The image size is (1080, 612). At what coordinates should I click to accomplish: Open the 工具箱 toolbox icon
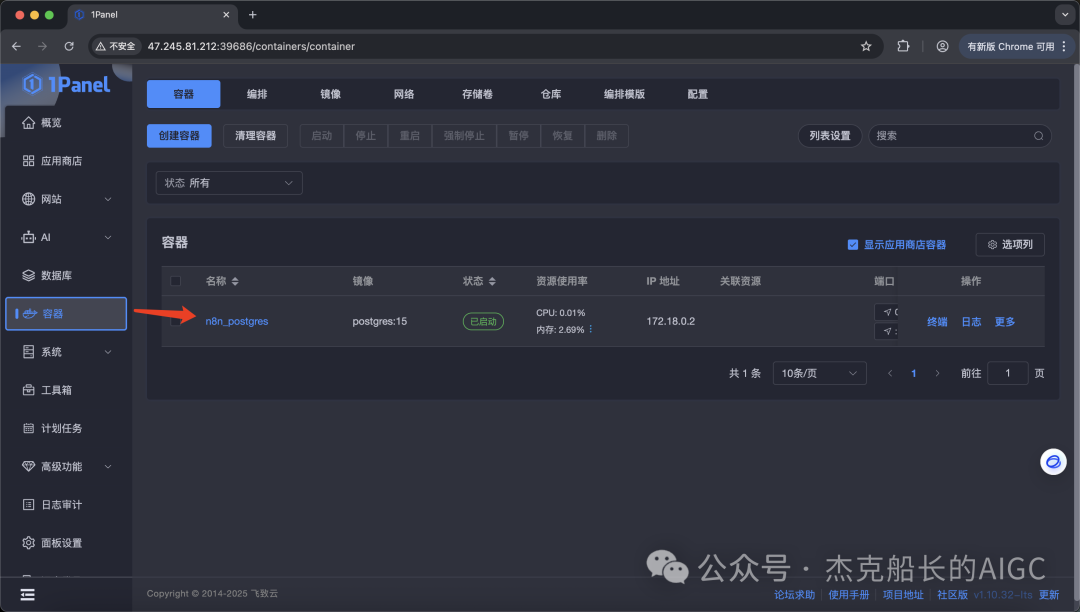(x=28, y=390)
